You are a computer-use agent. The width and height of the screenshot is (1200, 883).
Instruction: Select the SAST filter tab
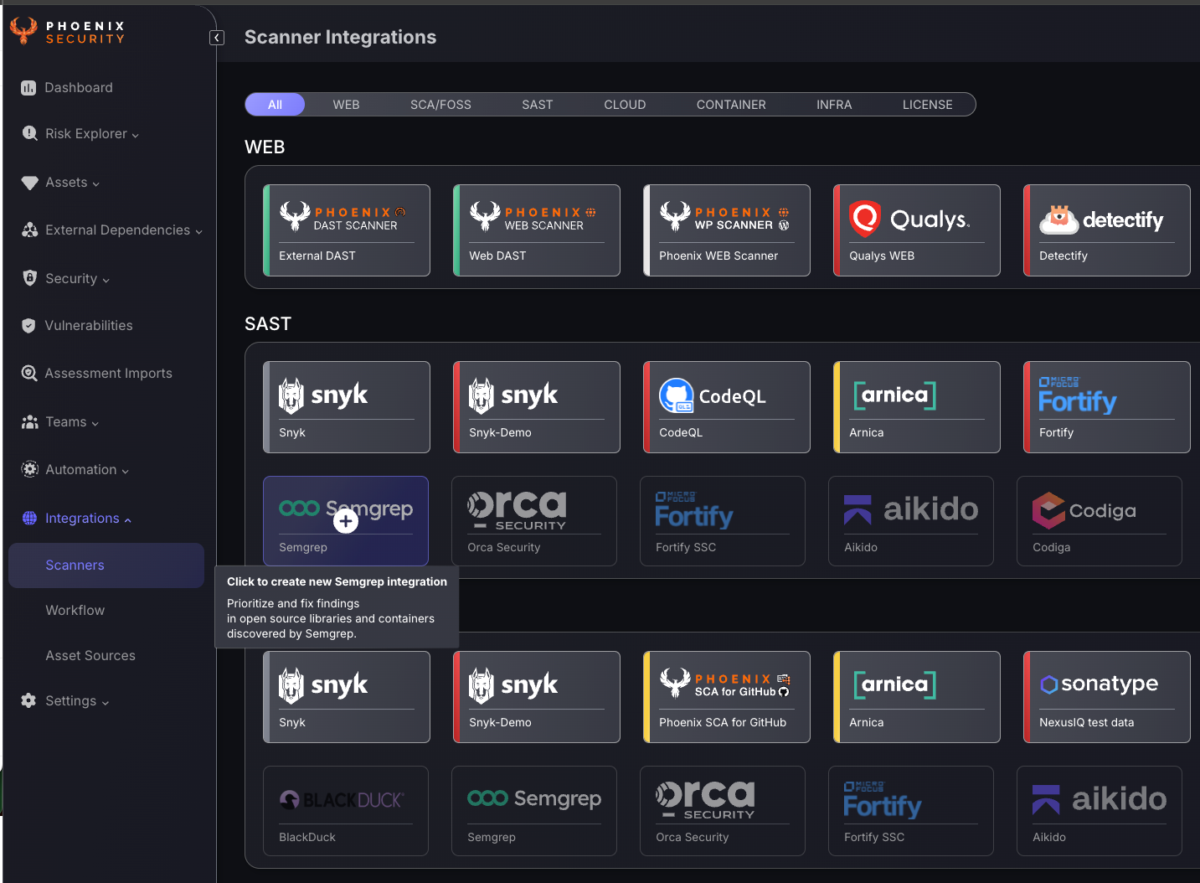pyautogui.click(x=537, y=105)
